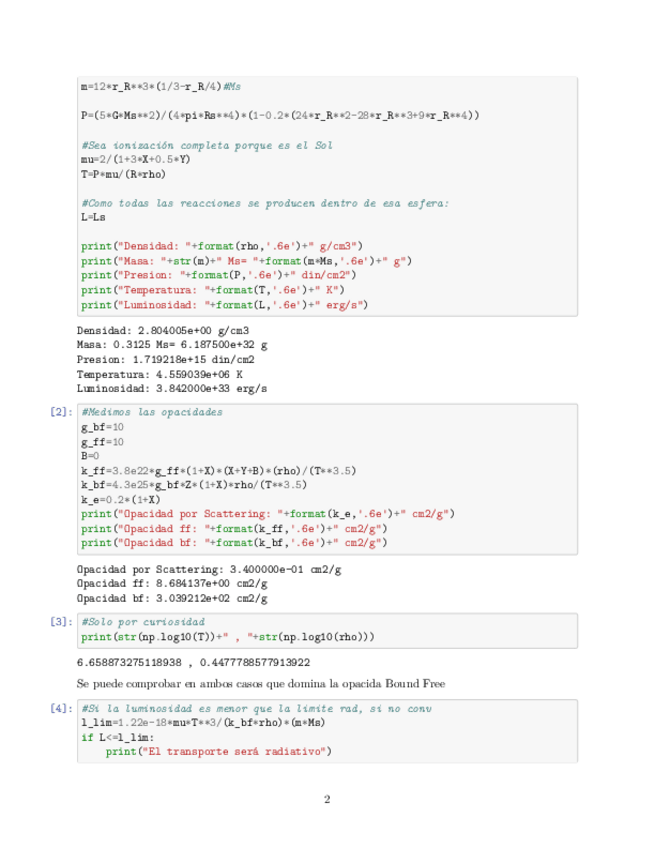The image size is (655, 848).
Task: Click output "Temperatura: 4.559039e+06 K"
Action: [x=160, y=374]
